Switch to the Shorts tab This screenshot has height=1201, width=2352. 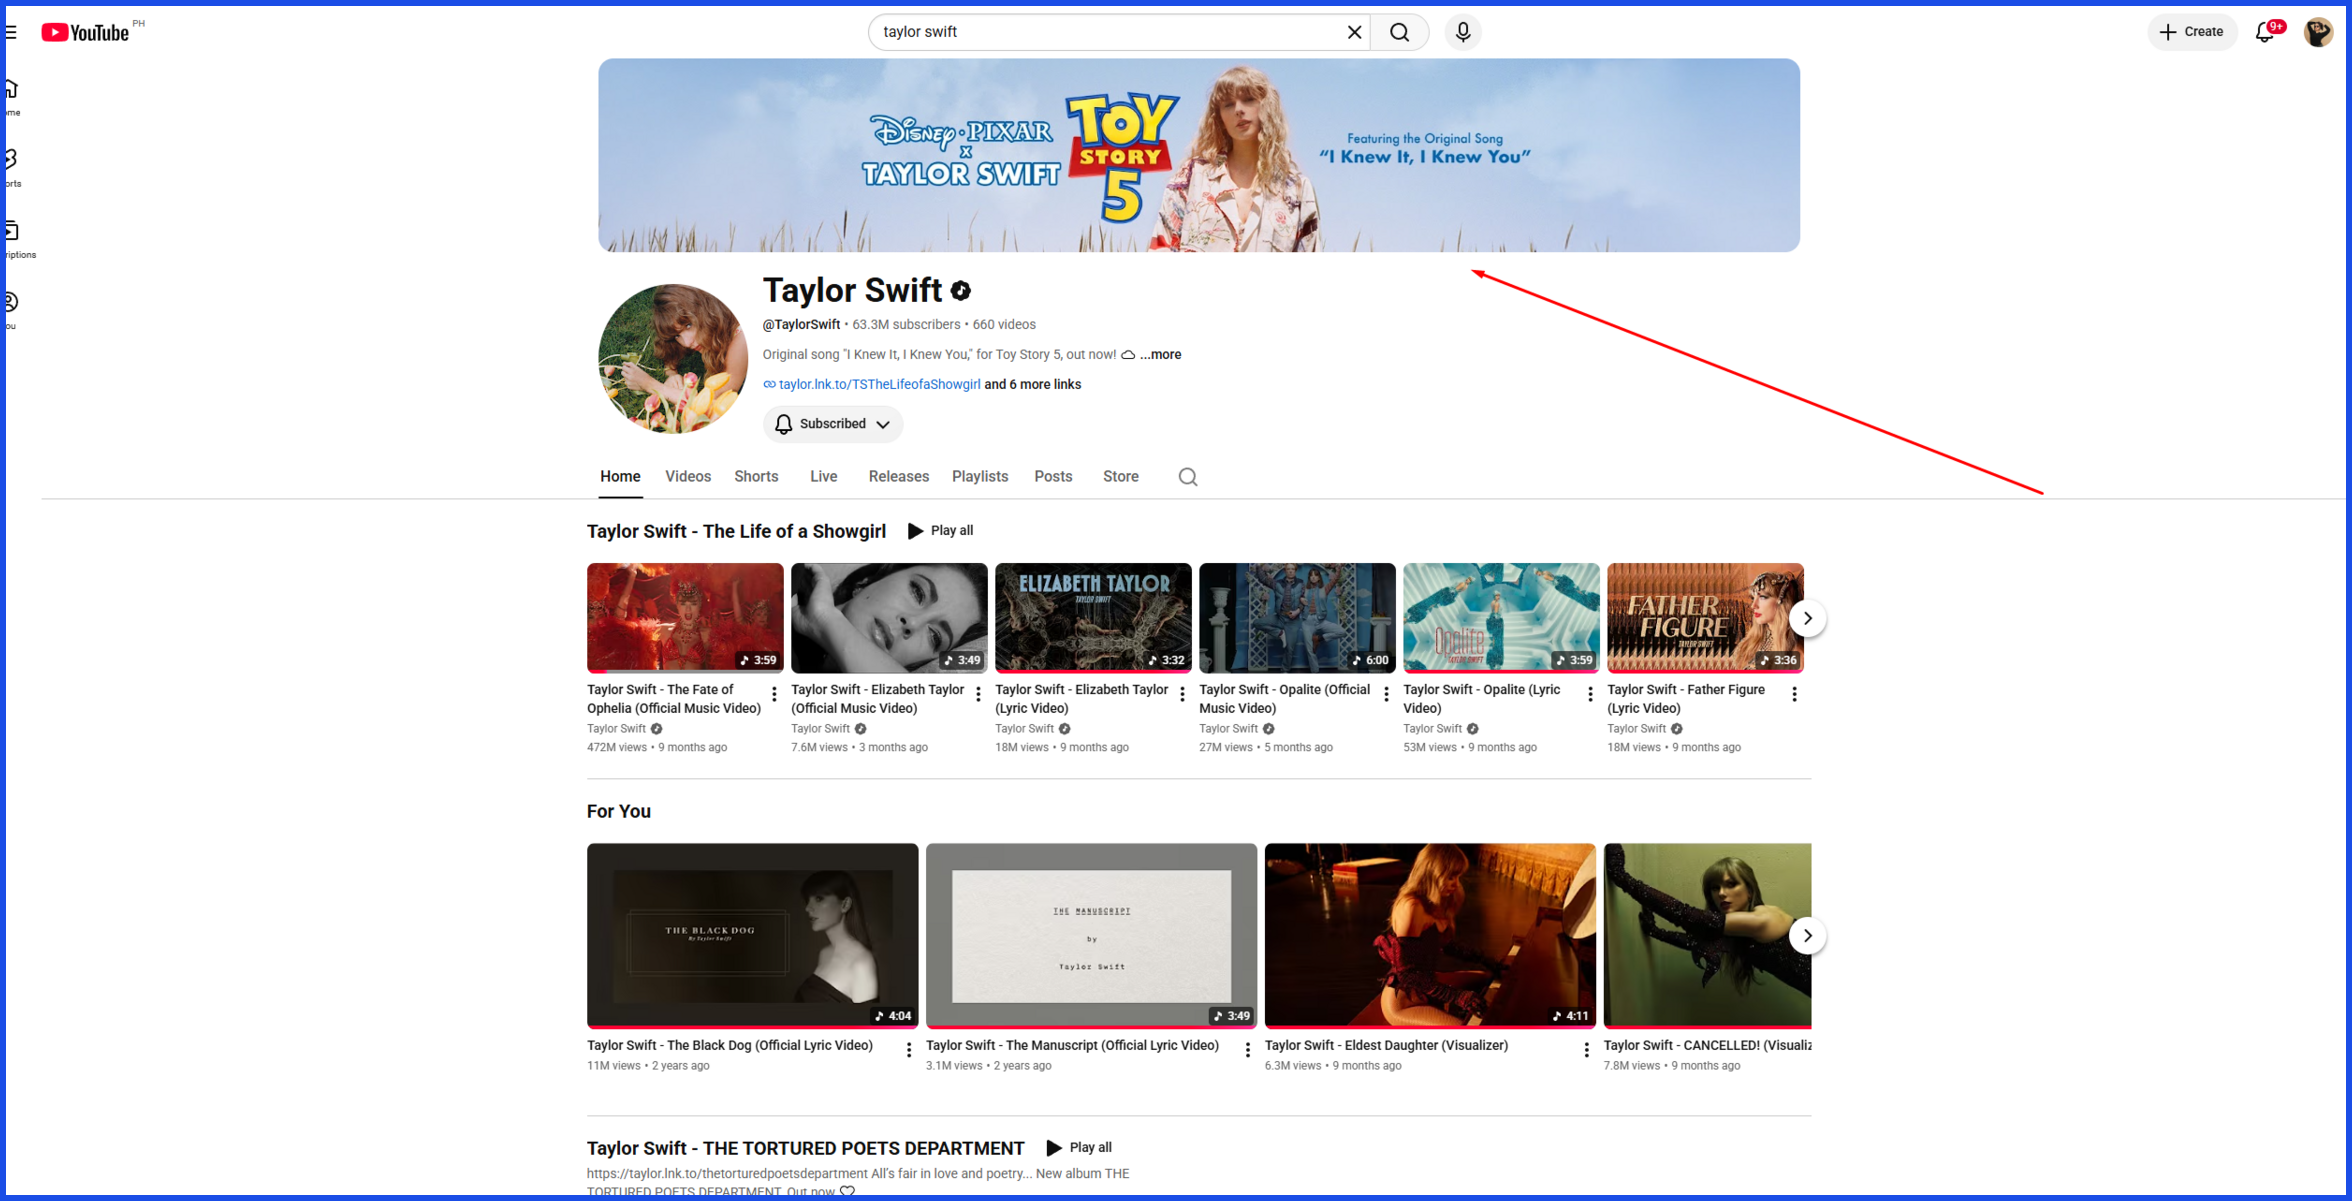tap(756, 477)
